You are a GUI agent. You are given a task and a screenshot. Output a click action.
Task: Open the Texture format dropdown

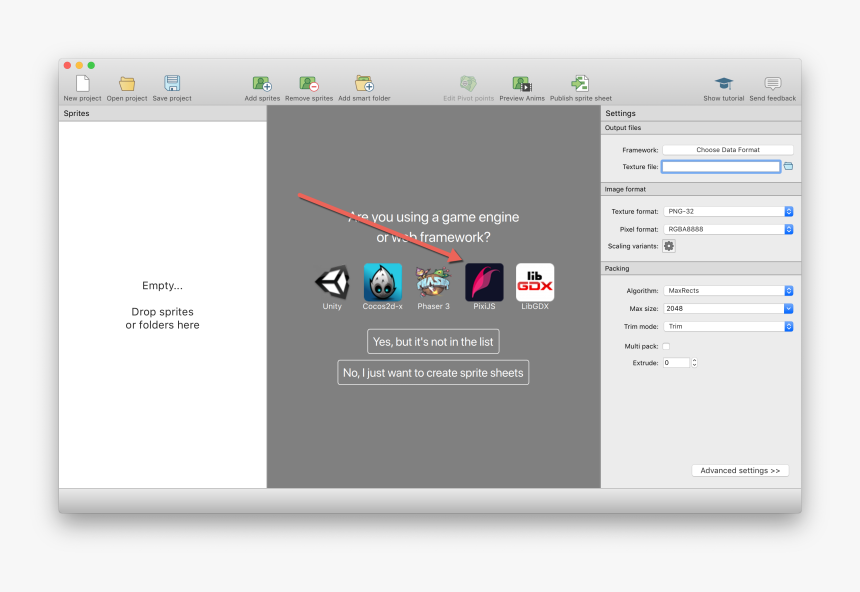pyautogui.click(x=728, y=211)
